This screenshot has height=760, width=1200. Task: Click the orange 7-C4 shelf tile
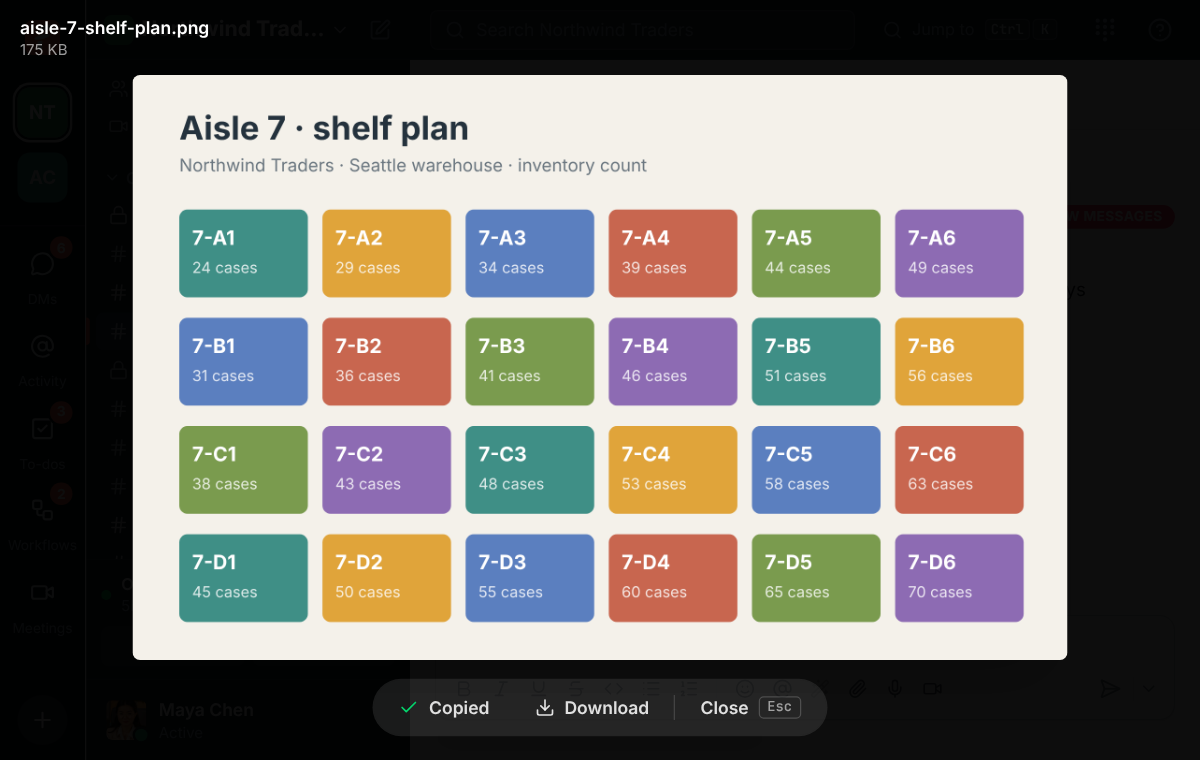click(673, 469)
